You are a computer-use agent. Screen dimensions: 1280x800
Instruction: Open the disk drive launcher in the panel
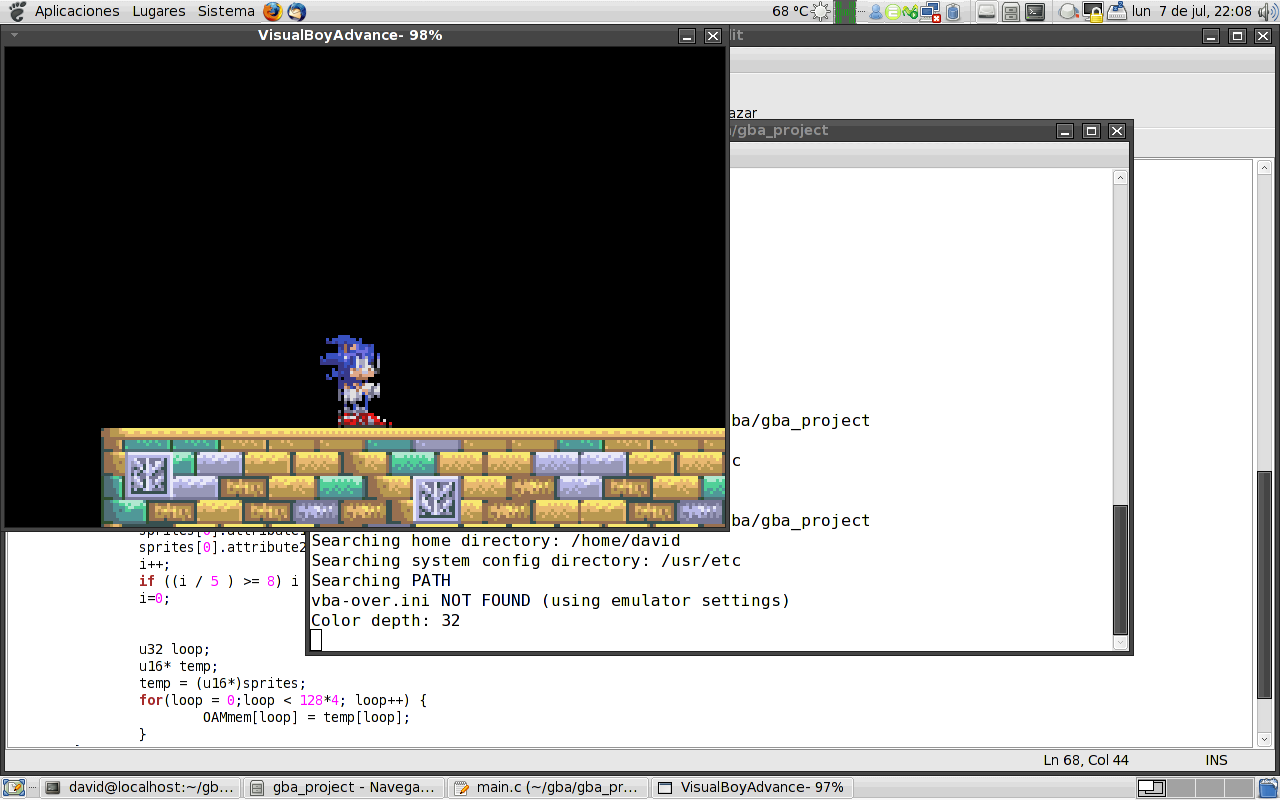point(987,12)
